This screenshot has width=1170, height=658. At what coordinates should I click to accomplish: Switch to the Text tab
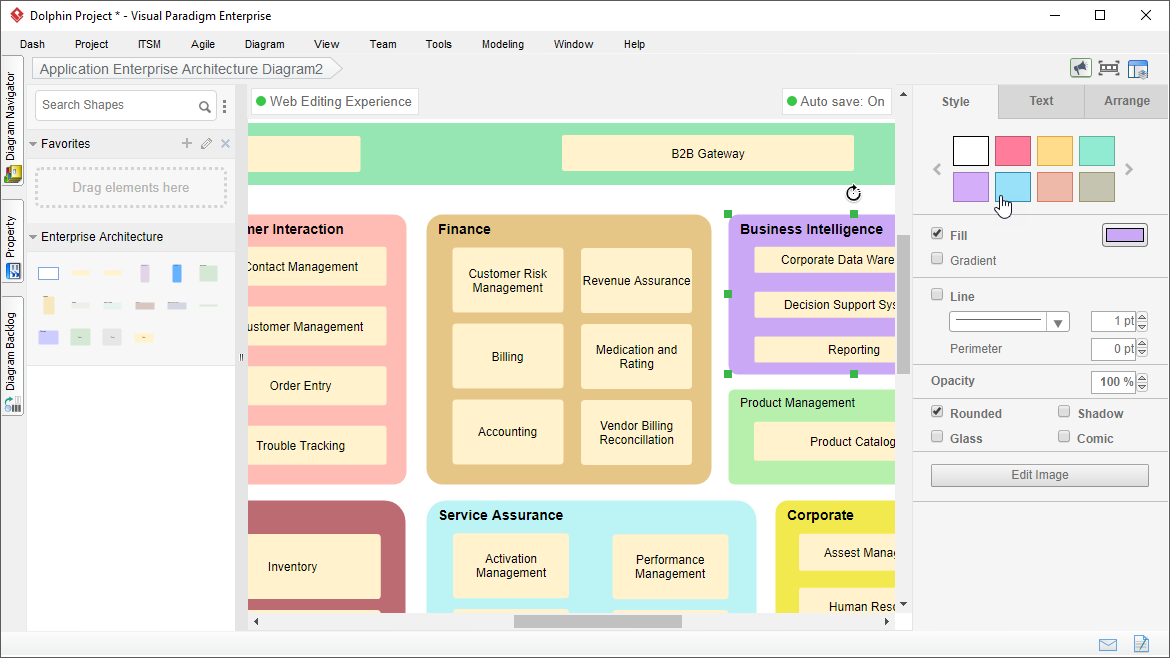[x=1041, y=101]
